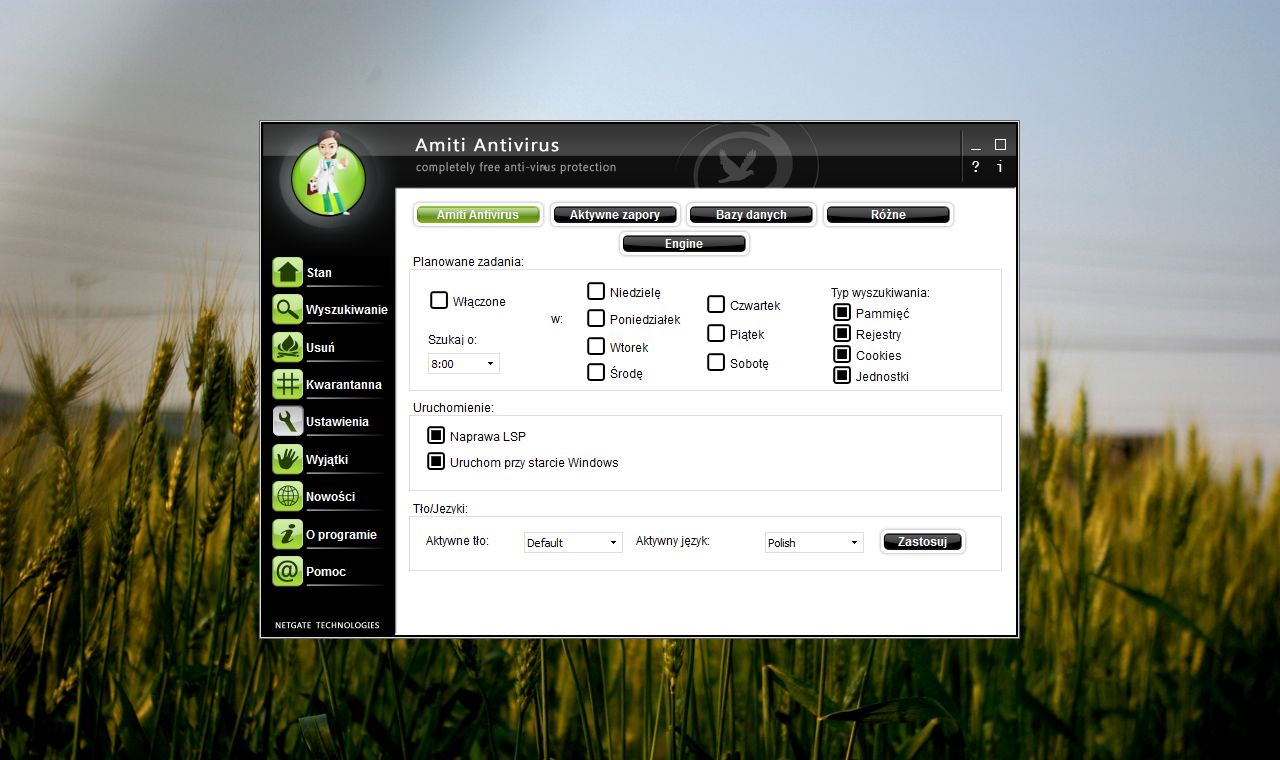Click the O programie sidebar label

coord(341,535)
